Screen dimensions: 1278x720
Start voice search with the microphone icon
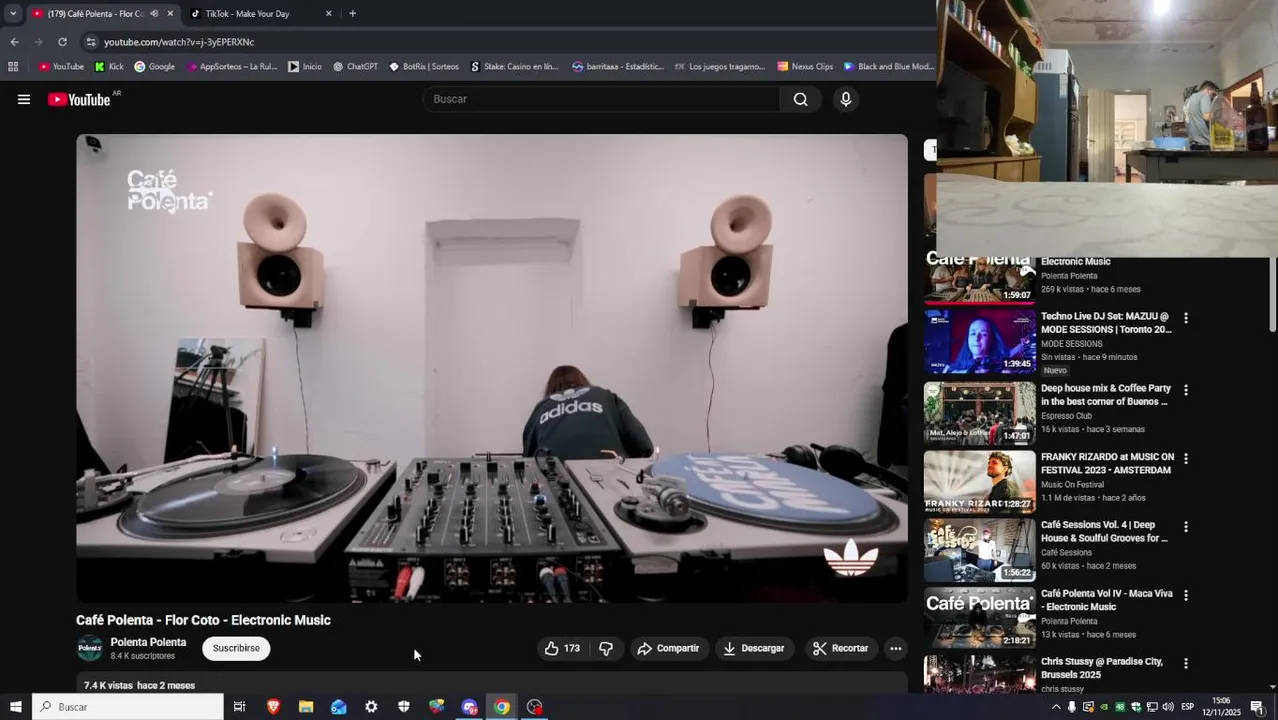point(846,99)
